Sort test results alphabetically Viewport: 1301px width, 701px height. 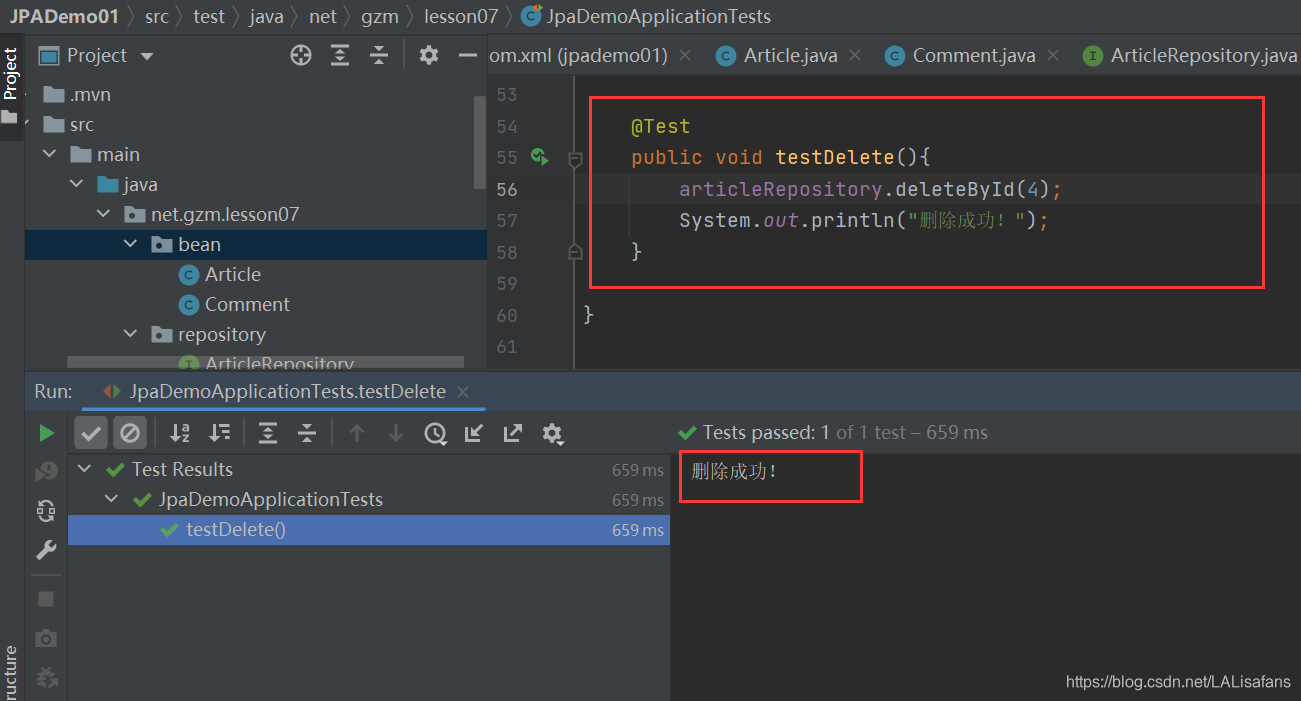pyautogui.click(x=180, y=433)
